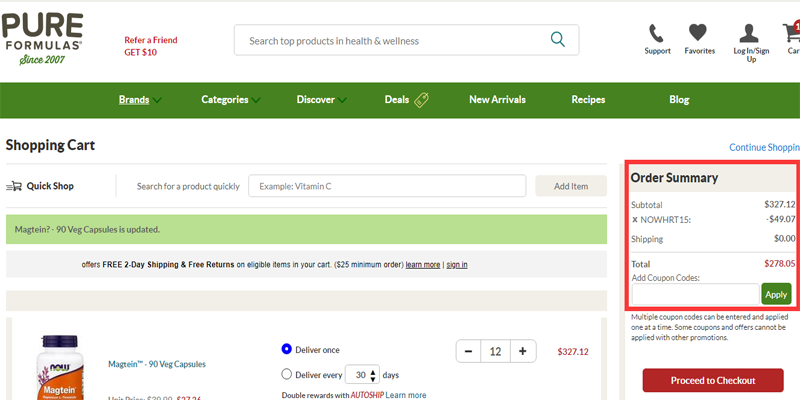800x400 pixels.
Task: Open the Deals menu item
Action: [406, 100]
